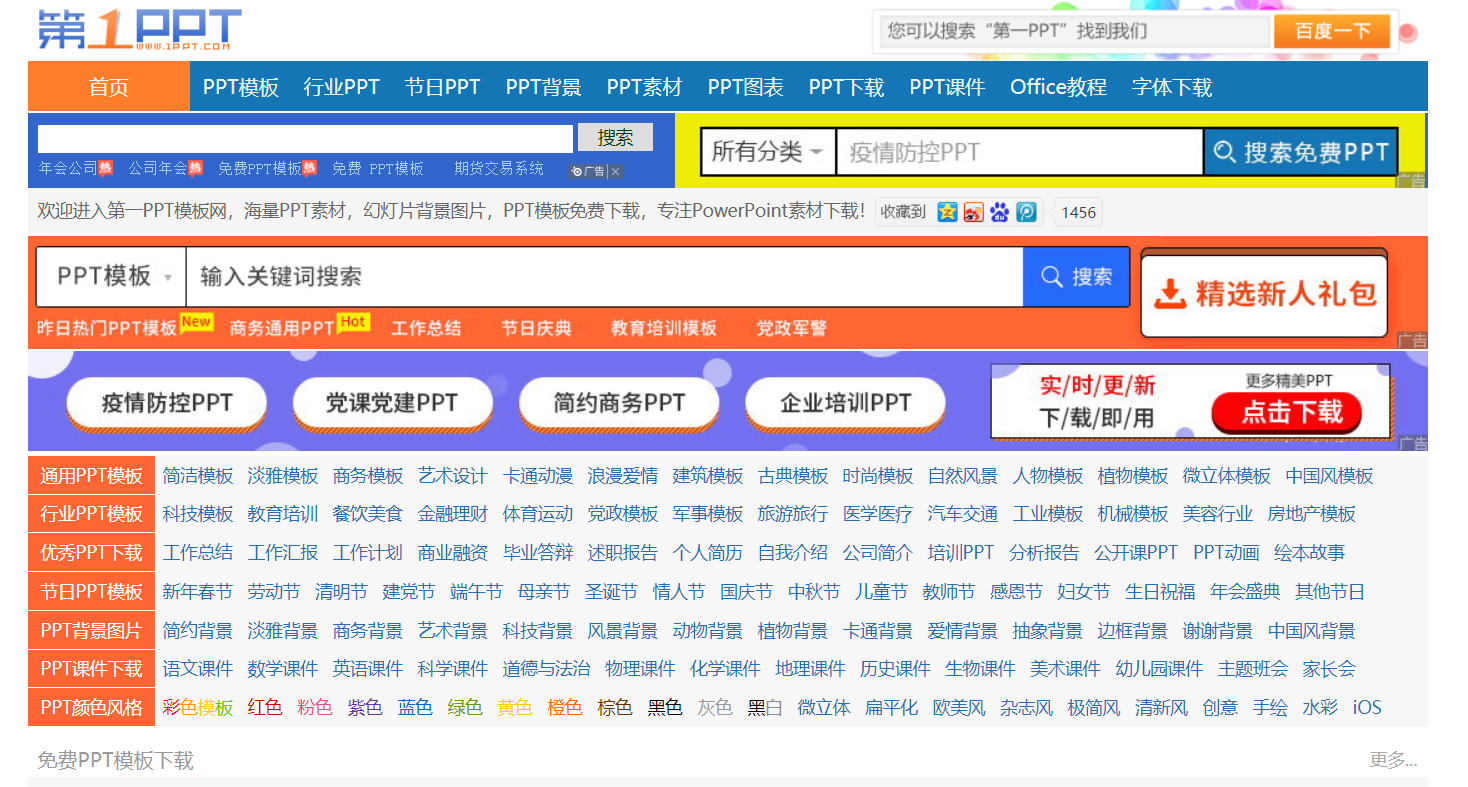The height and width of the screenshot is (787, 1468).
Task: Open the 年会公司 hot search link
Action: pos(68,169)
